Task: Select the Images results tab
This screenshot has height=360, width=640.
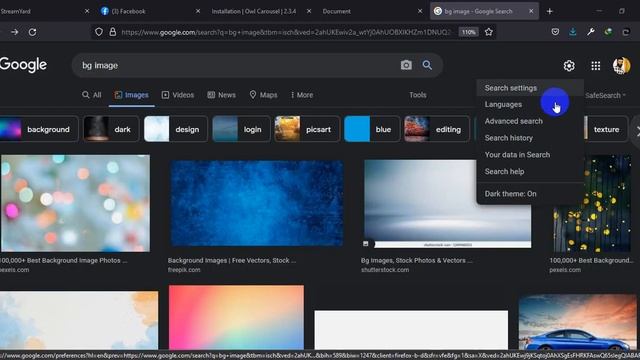Action: [131, 95]
